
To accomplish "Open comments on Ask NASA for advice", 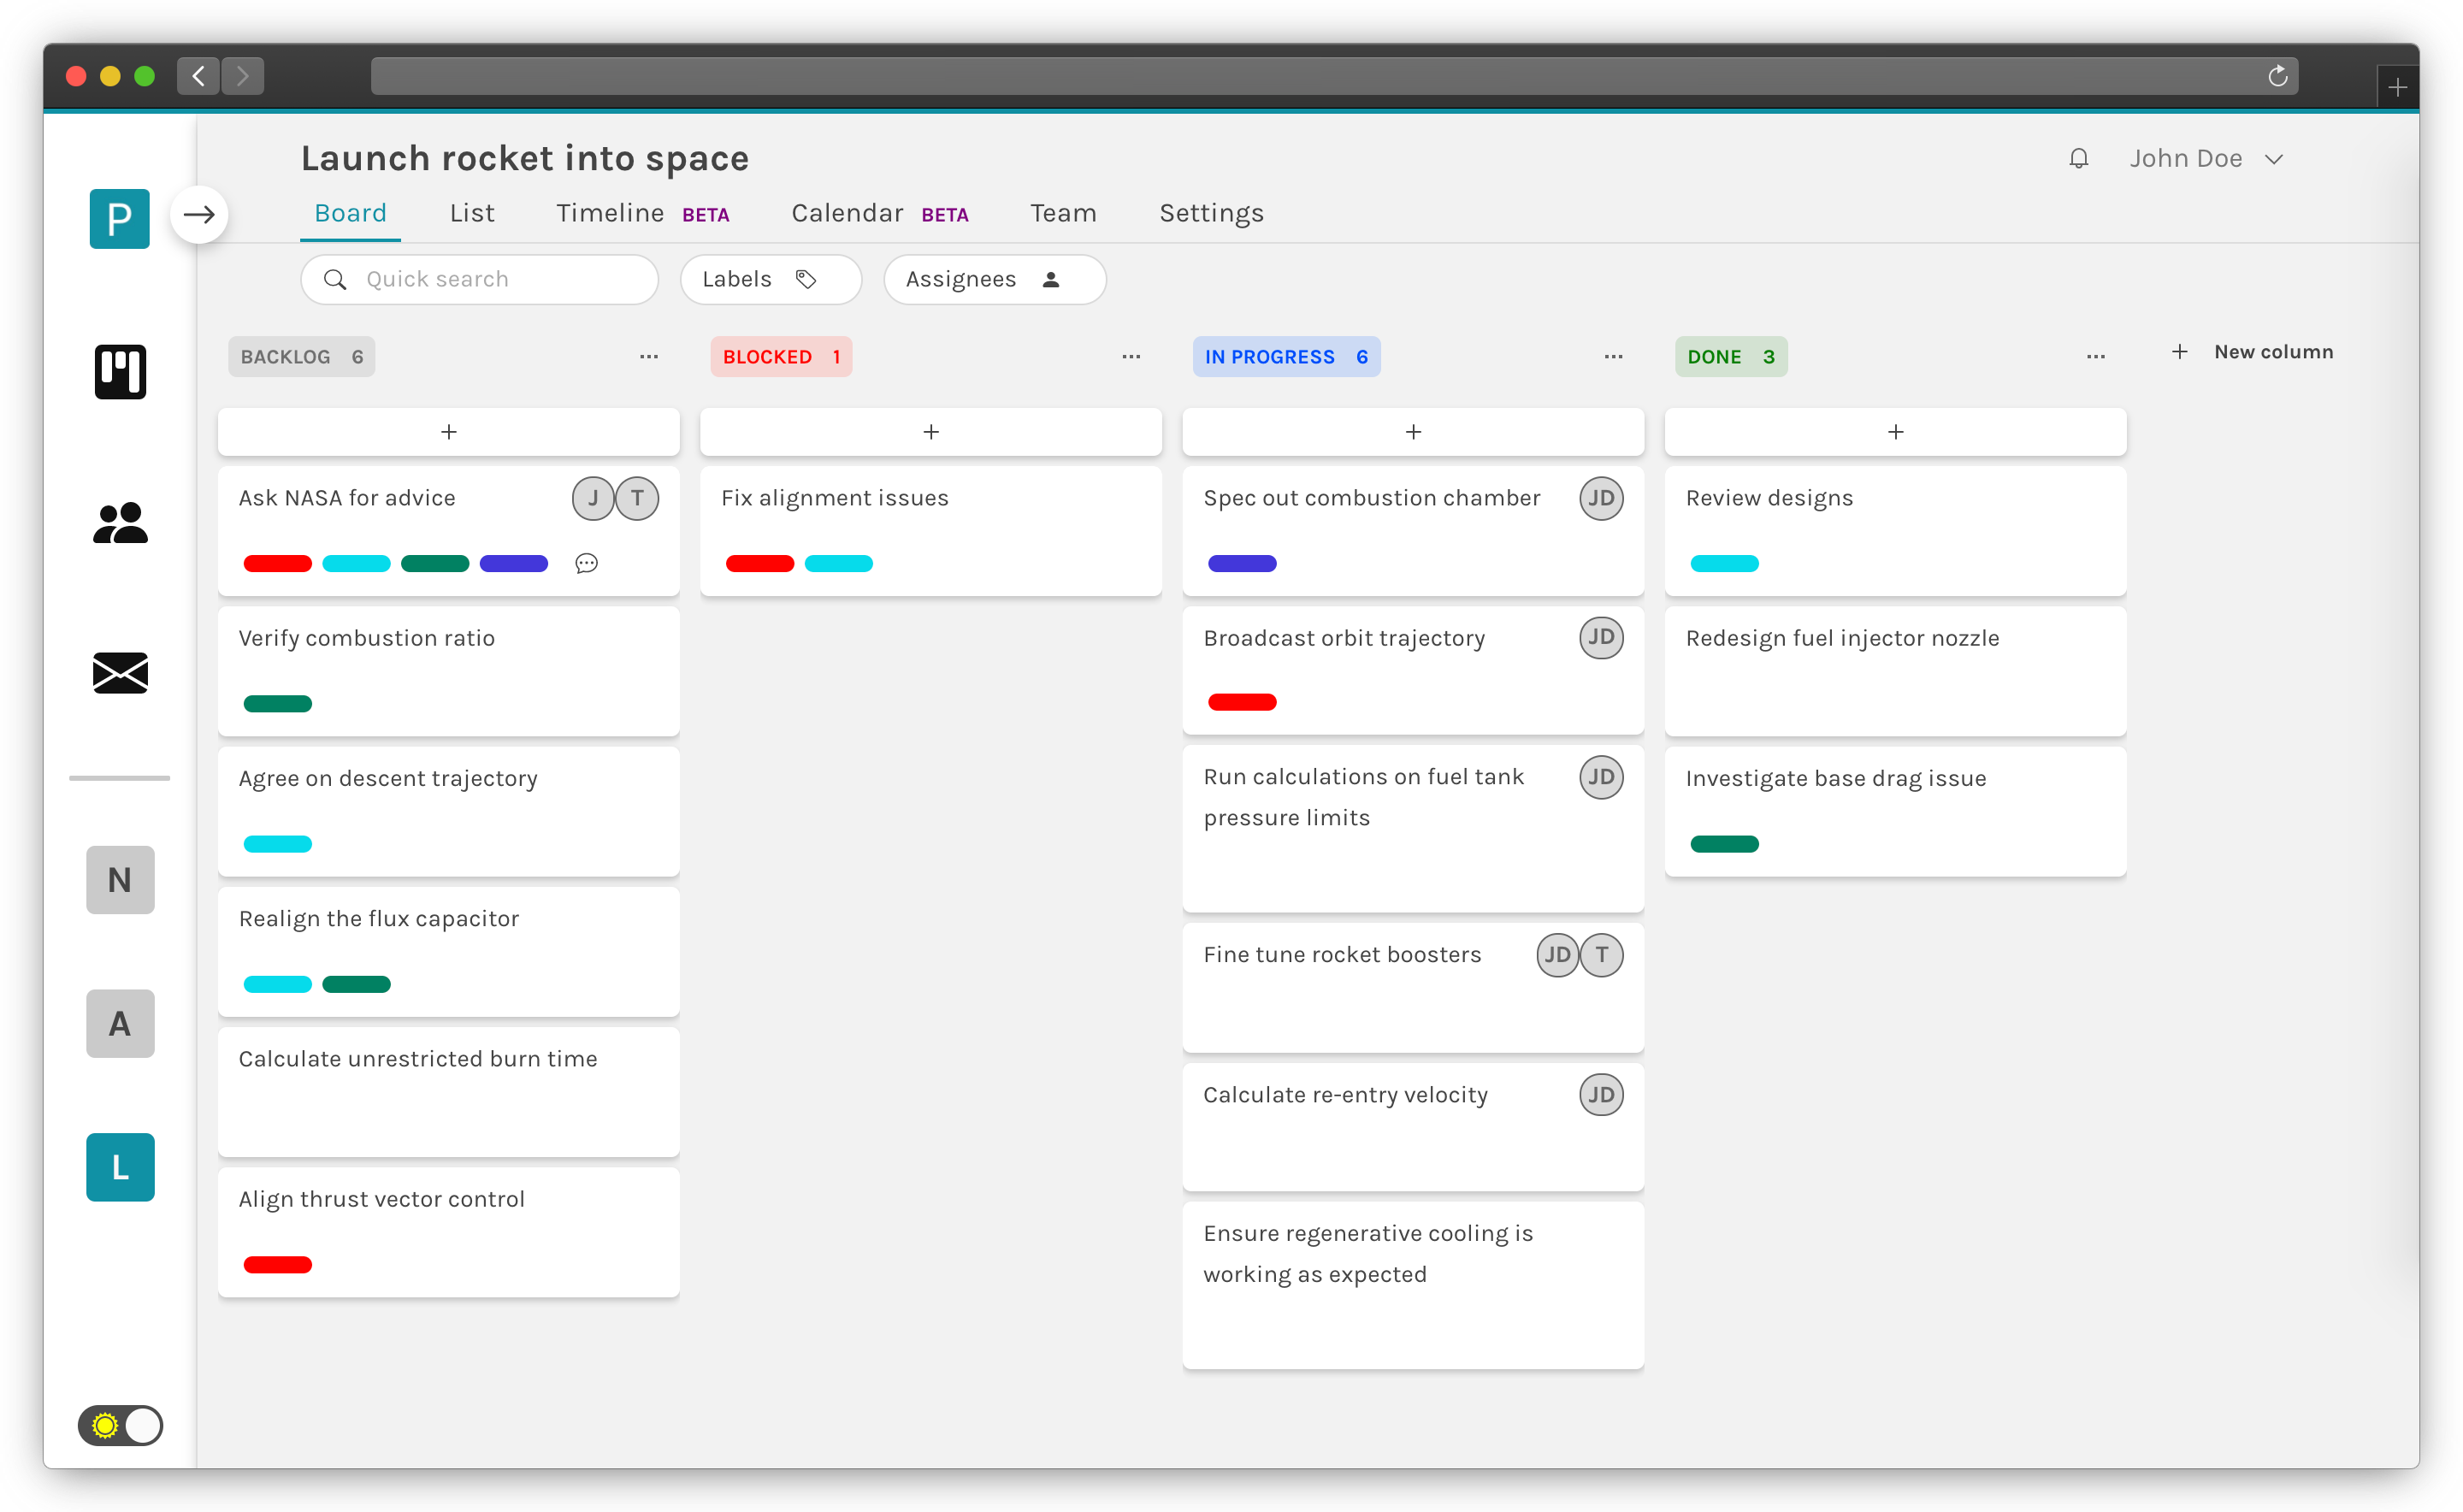I will 587,563.
